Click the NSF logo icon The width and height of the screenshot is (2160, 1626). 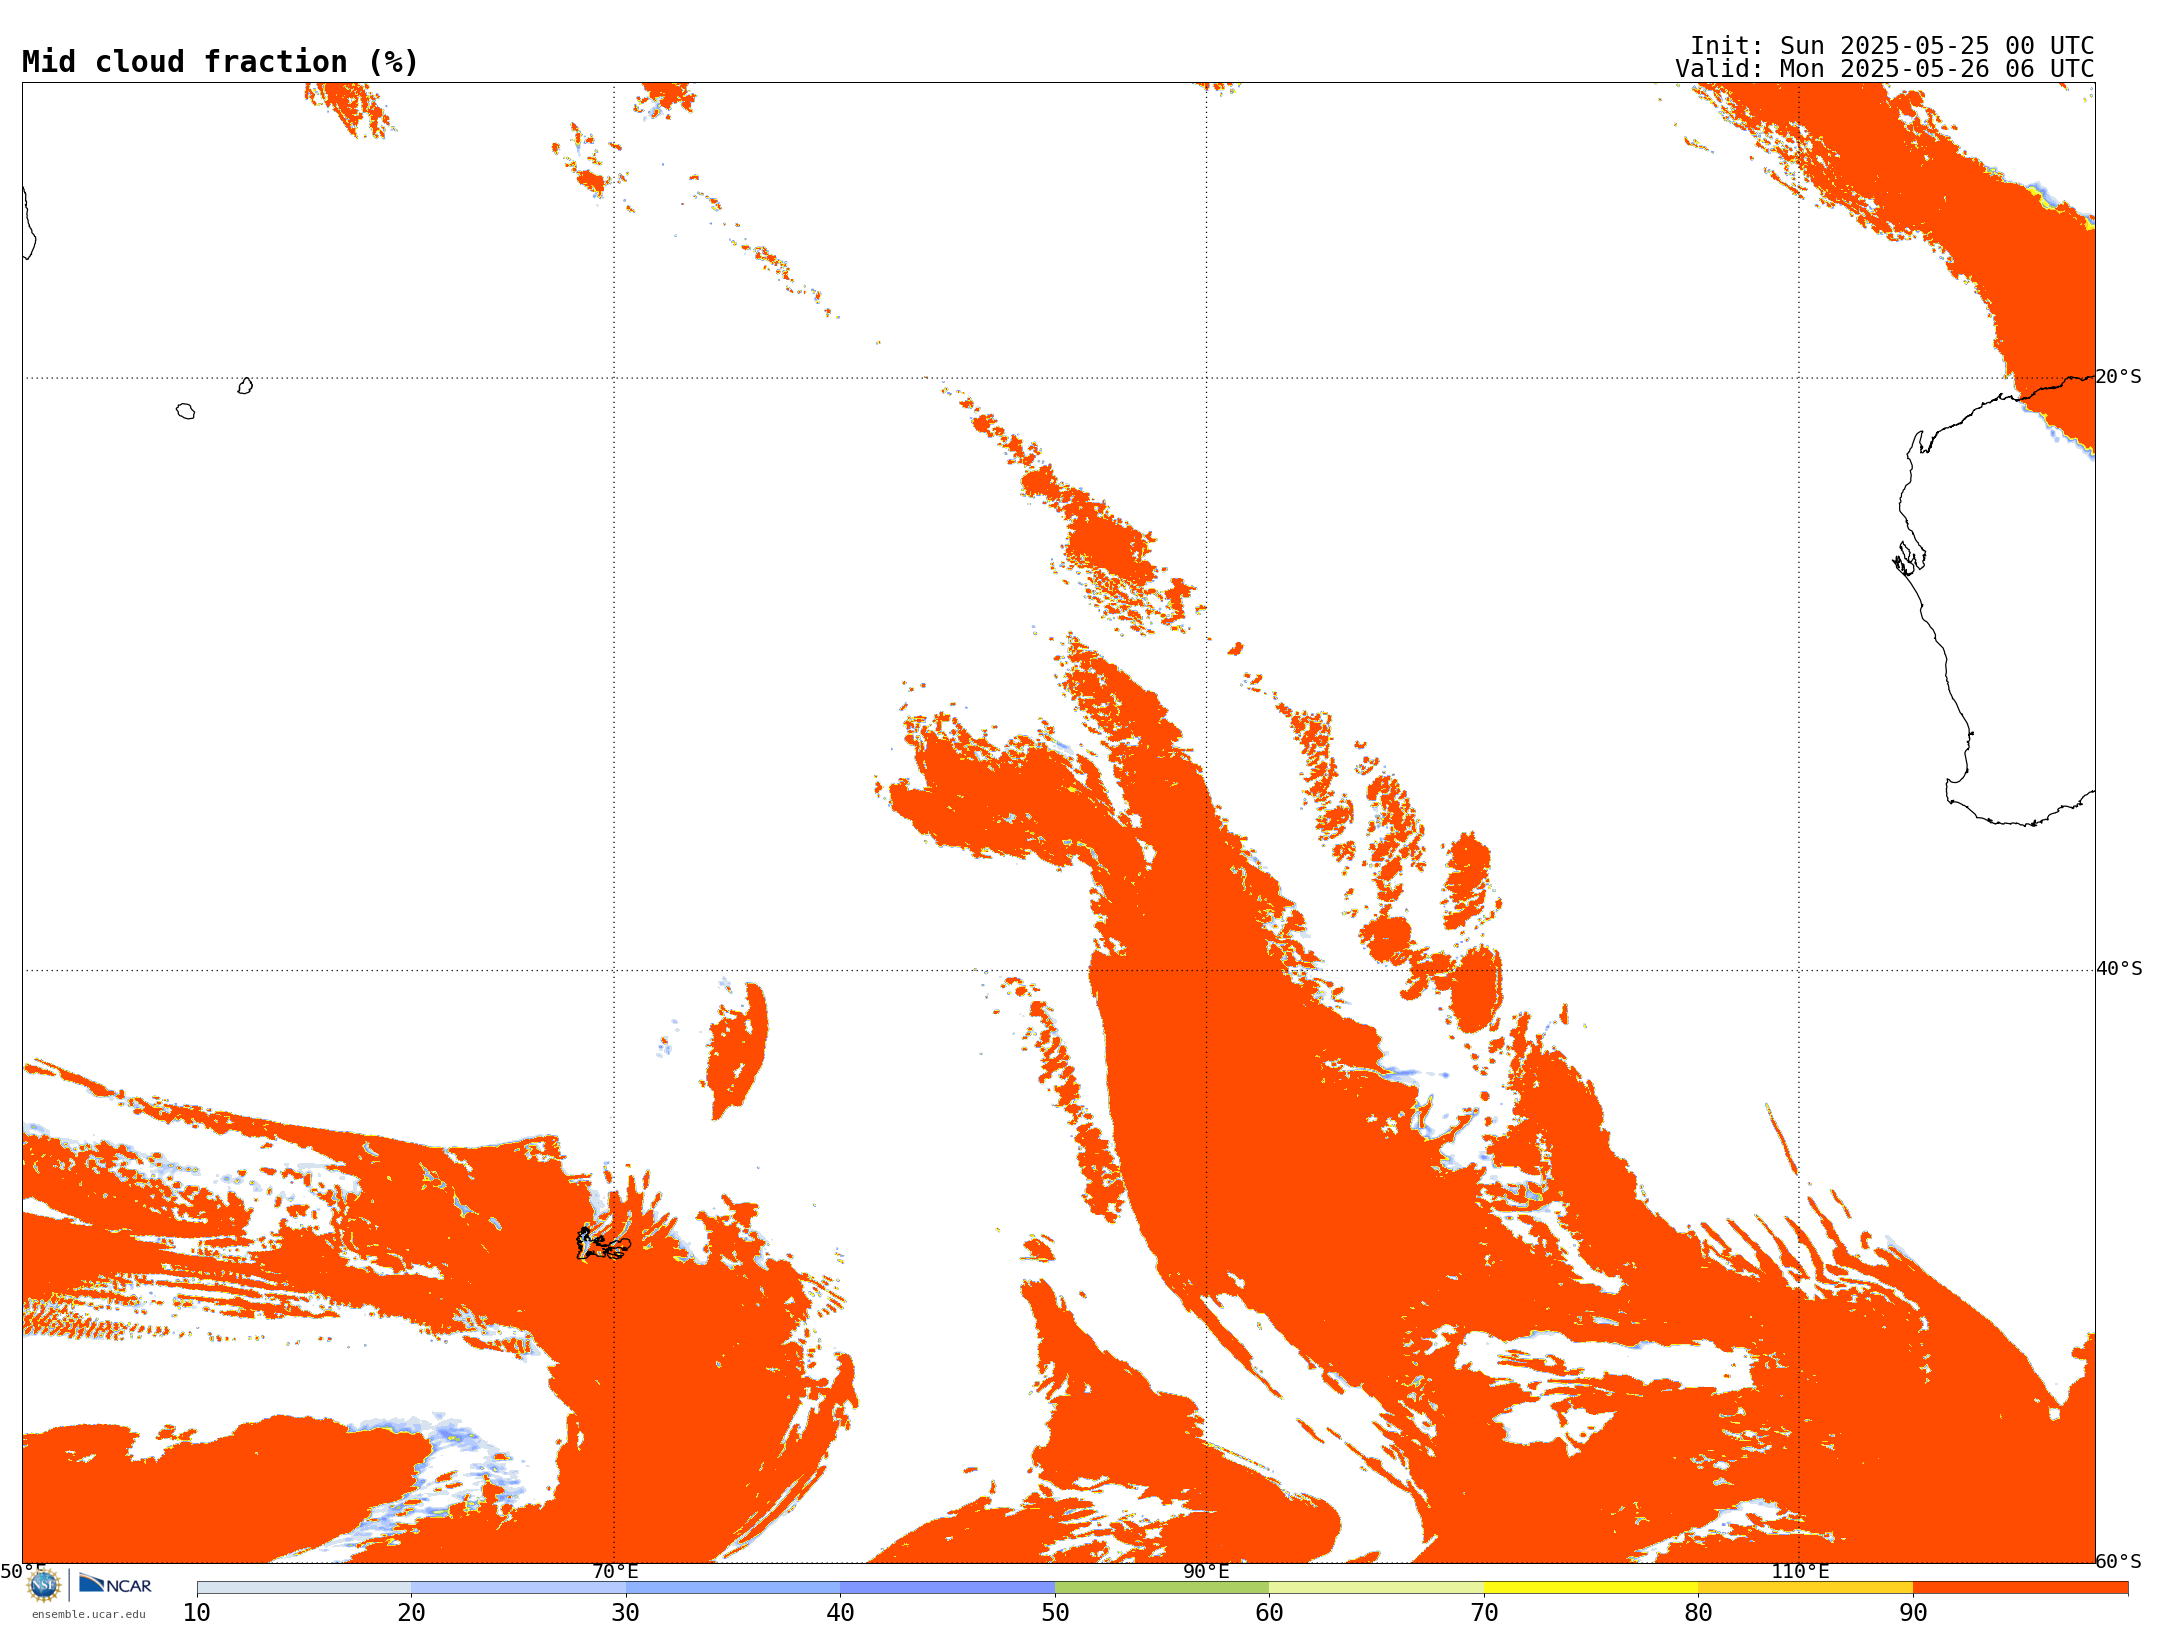(44, 1585)
